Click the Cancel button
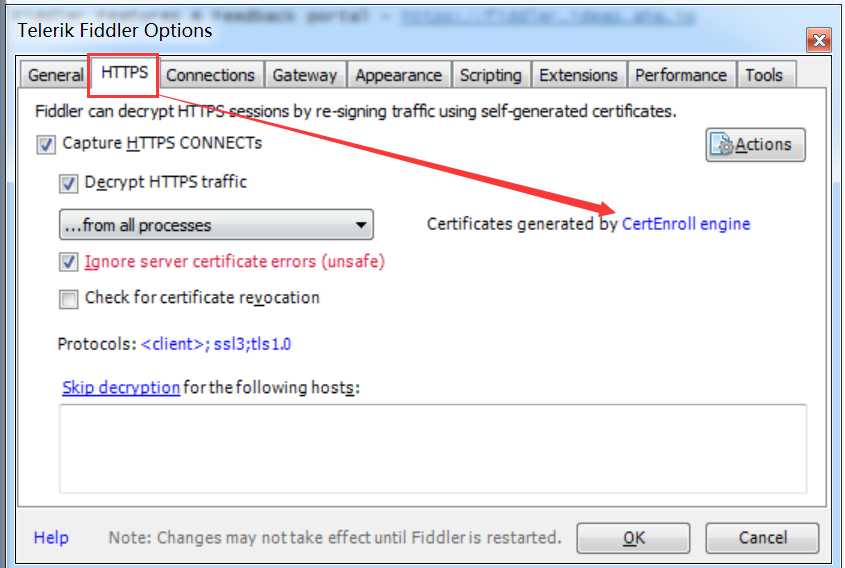This screenshot has width=845, height=568. point(763,538)
